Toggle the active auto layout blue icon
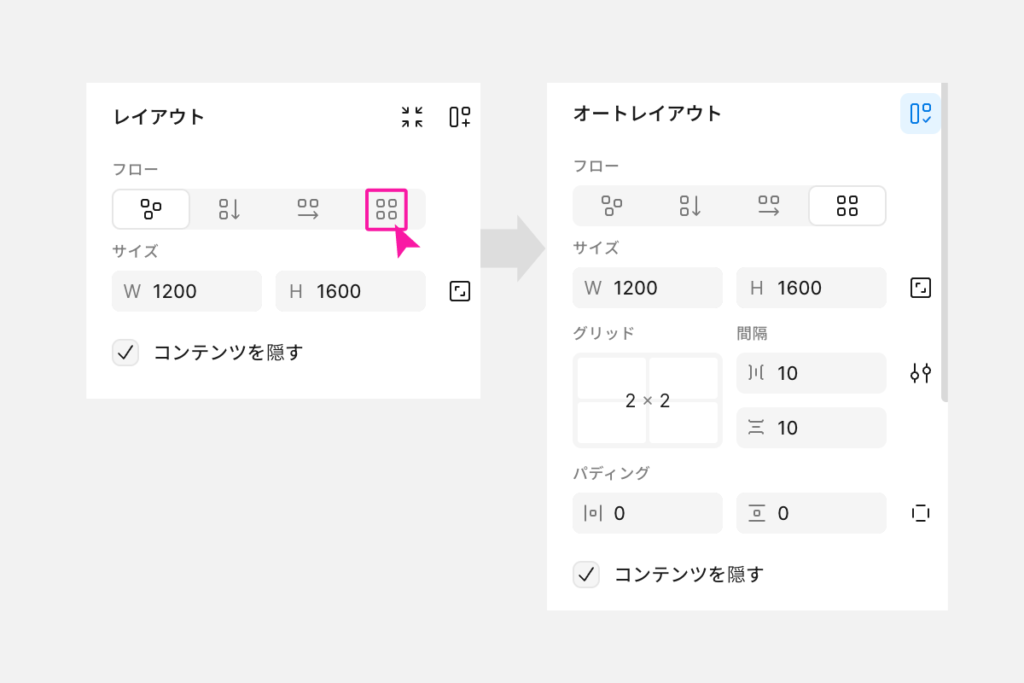The image size is (1024, 683). (x=920, y=114)
